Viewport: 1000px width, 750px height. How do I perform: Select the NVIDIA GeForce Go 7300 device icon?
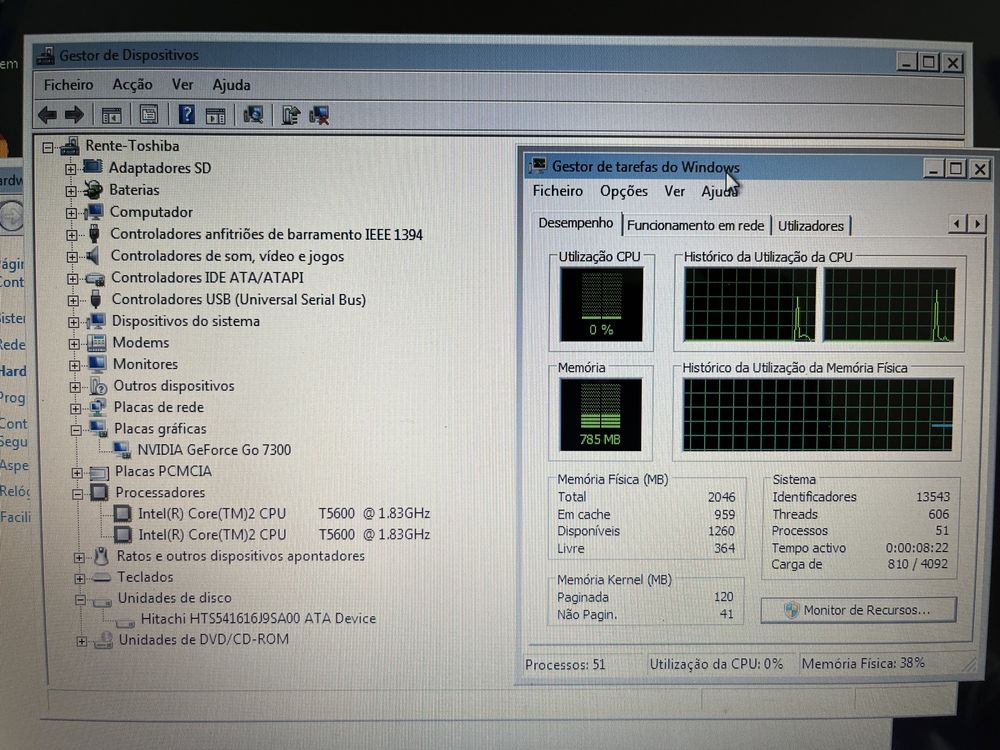(x=122, y=450)
